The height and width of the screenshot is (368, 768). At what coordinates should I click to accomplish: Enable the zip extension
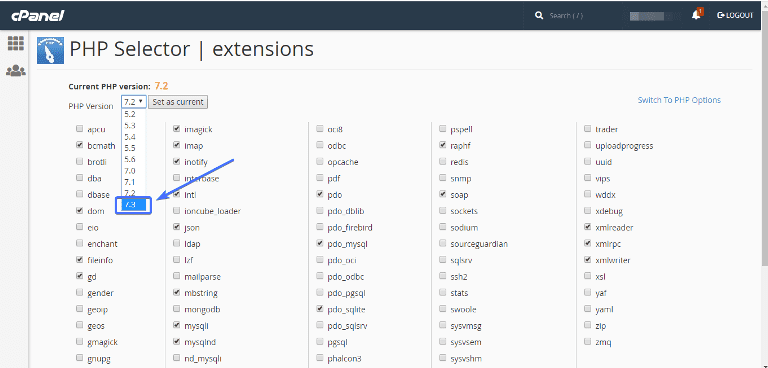587,325
